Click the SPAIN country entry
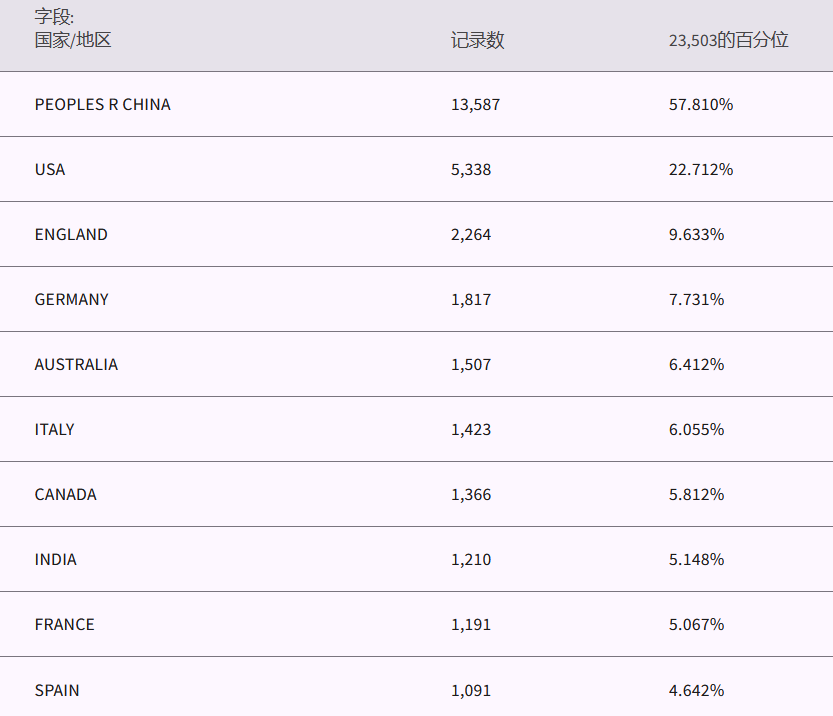The image size is (833, 716). (57, 690)
